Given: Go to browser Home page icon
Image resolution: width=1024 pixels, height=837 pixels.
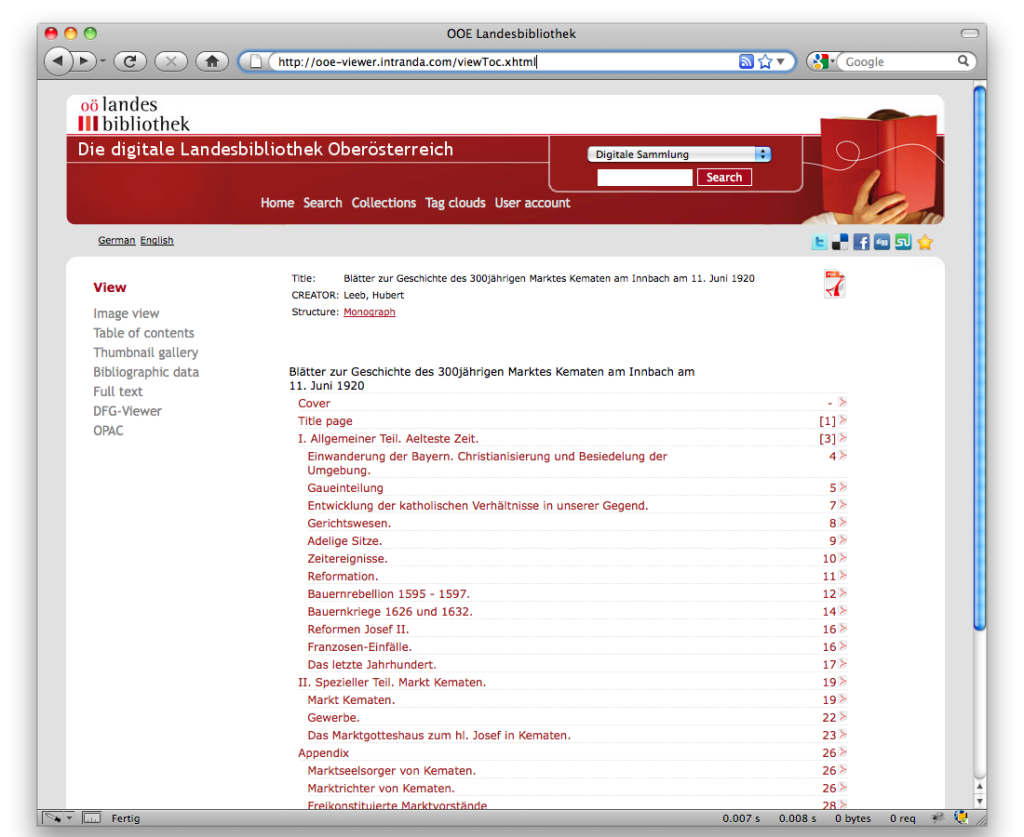Looking at the screenshot, I should click(x=212, y=61).
